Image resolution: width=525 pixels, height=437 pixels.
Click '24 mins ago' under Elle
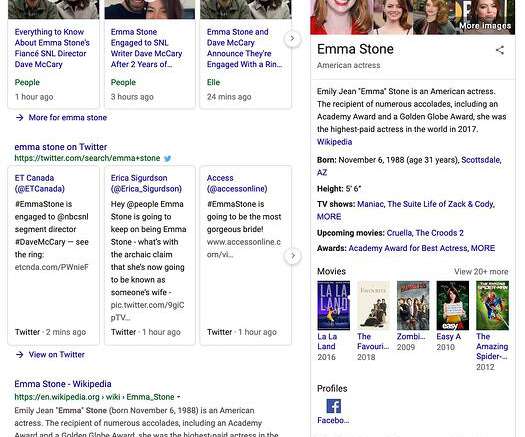point(229,97)
